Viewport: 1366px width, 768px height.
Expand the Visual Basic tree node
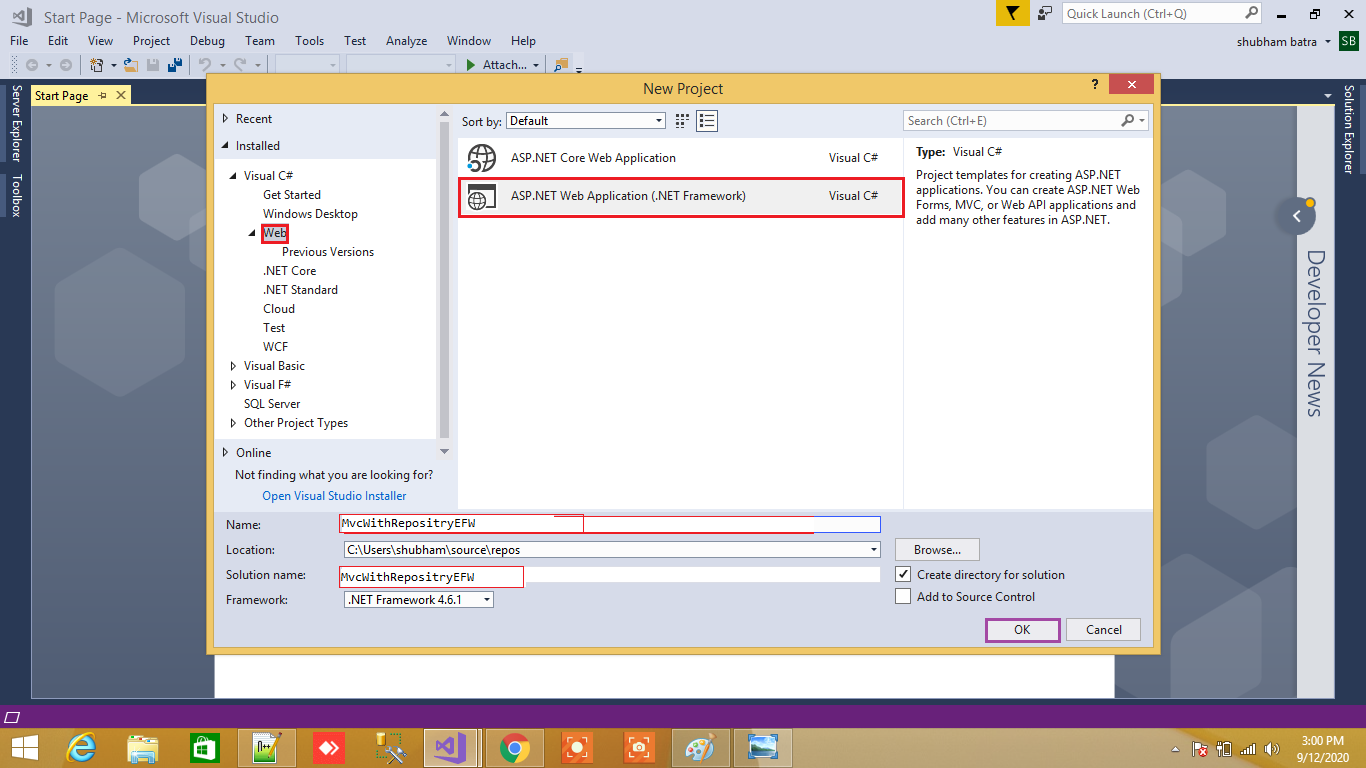pos(234,366)
